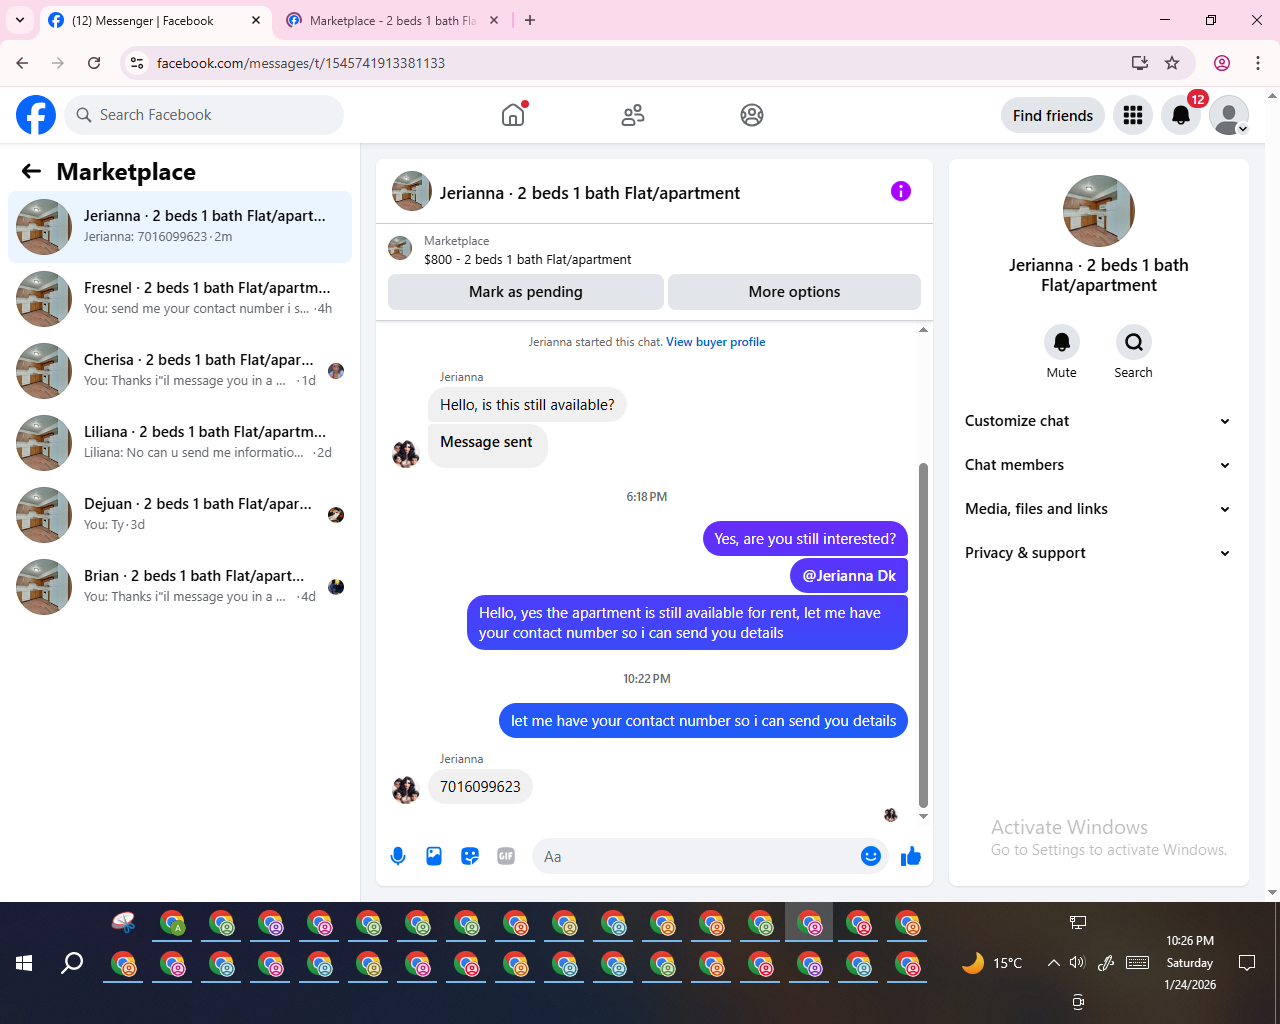The height and width of the screenshot is (1024, 1280).
Task: Expand Customize chat section
Action: pos(1098,421)
